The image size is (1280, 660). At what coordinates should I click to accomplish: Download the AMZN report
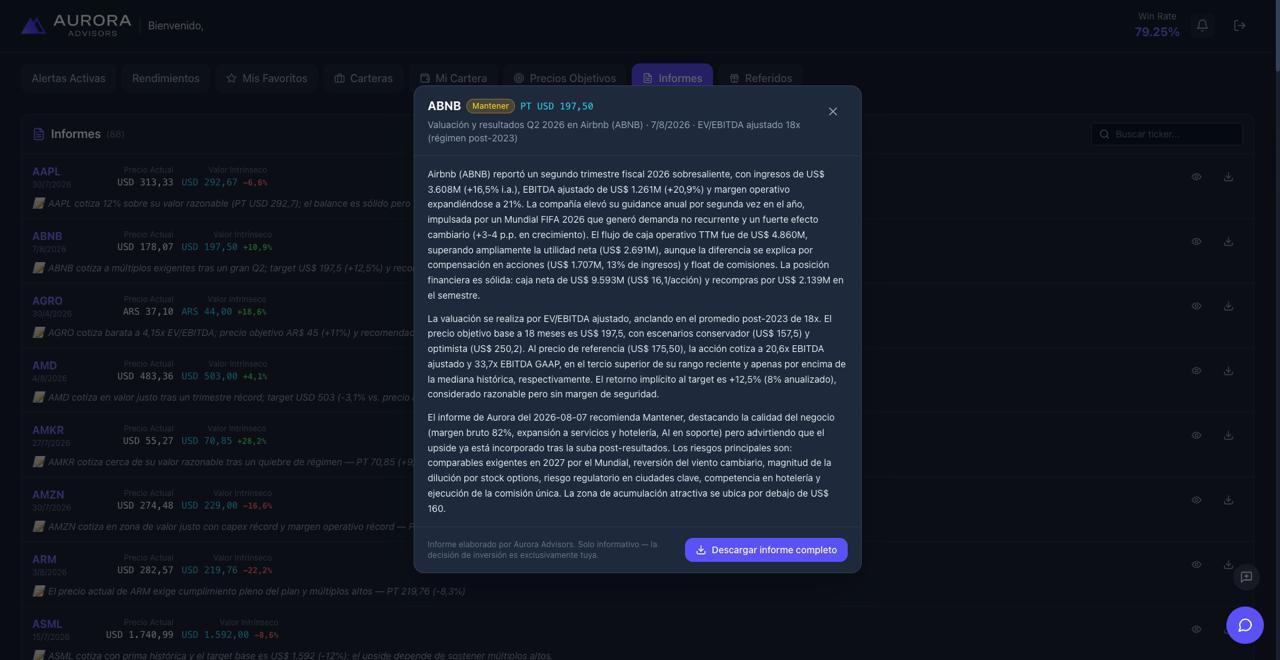(x=1228, y=500)
